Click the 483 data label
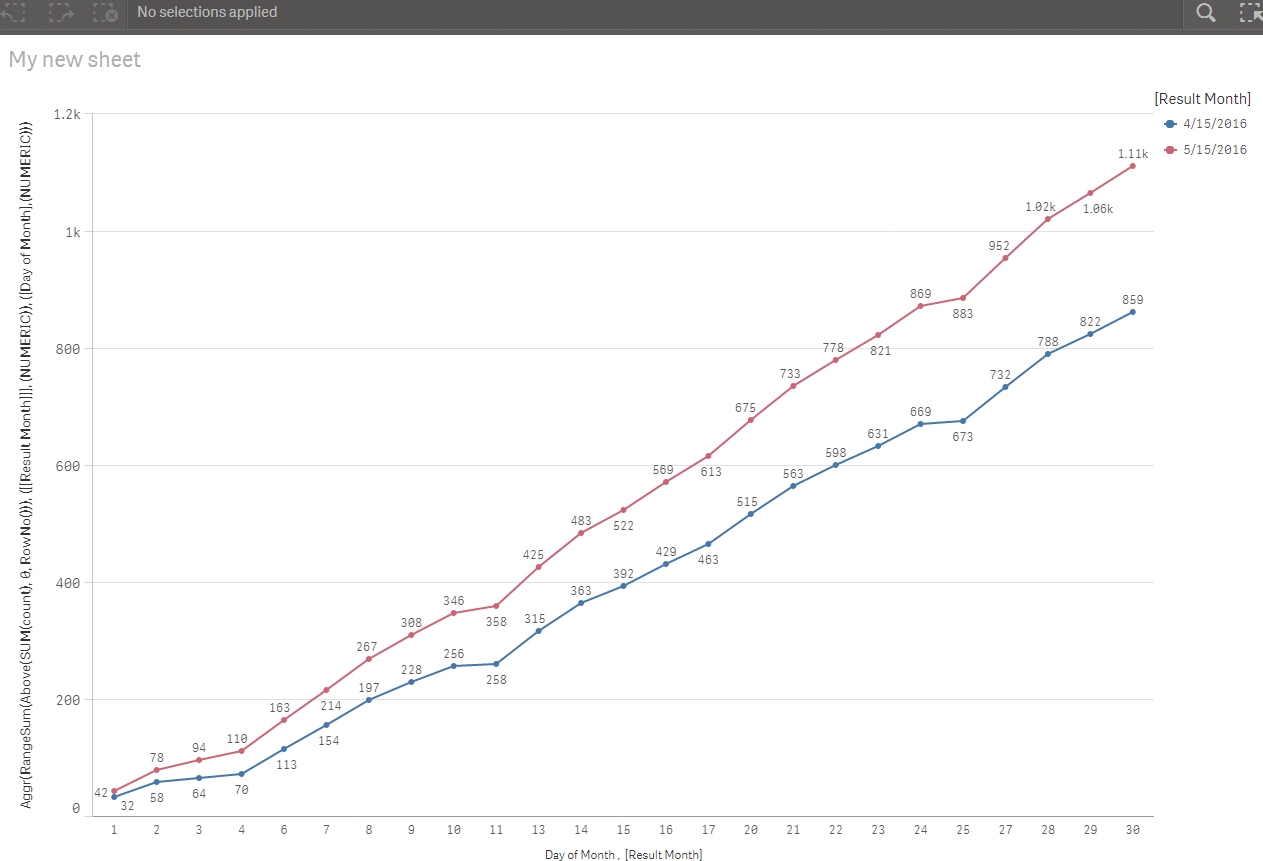 [x=581, y=521]
